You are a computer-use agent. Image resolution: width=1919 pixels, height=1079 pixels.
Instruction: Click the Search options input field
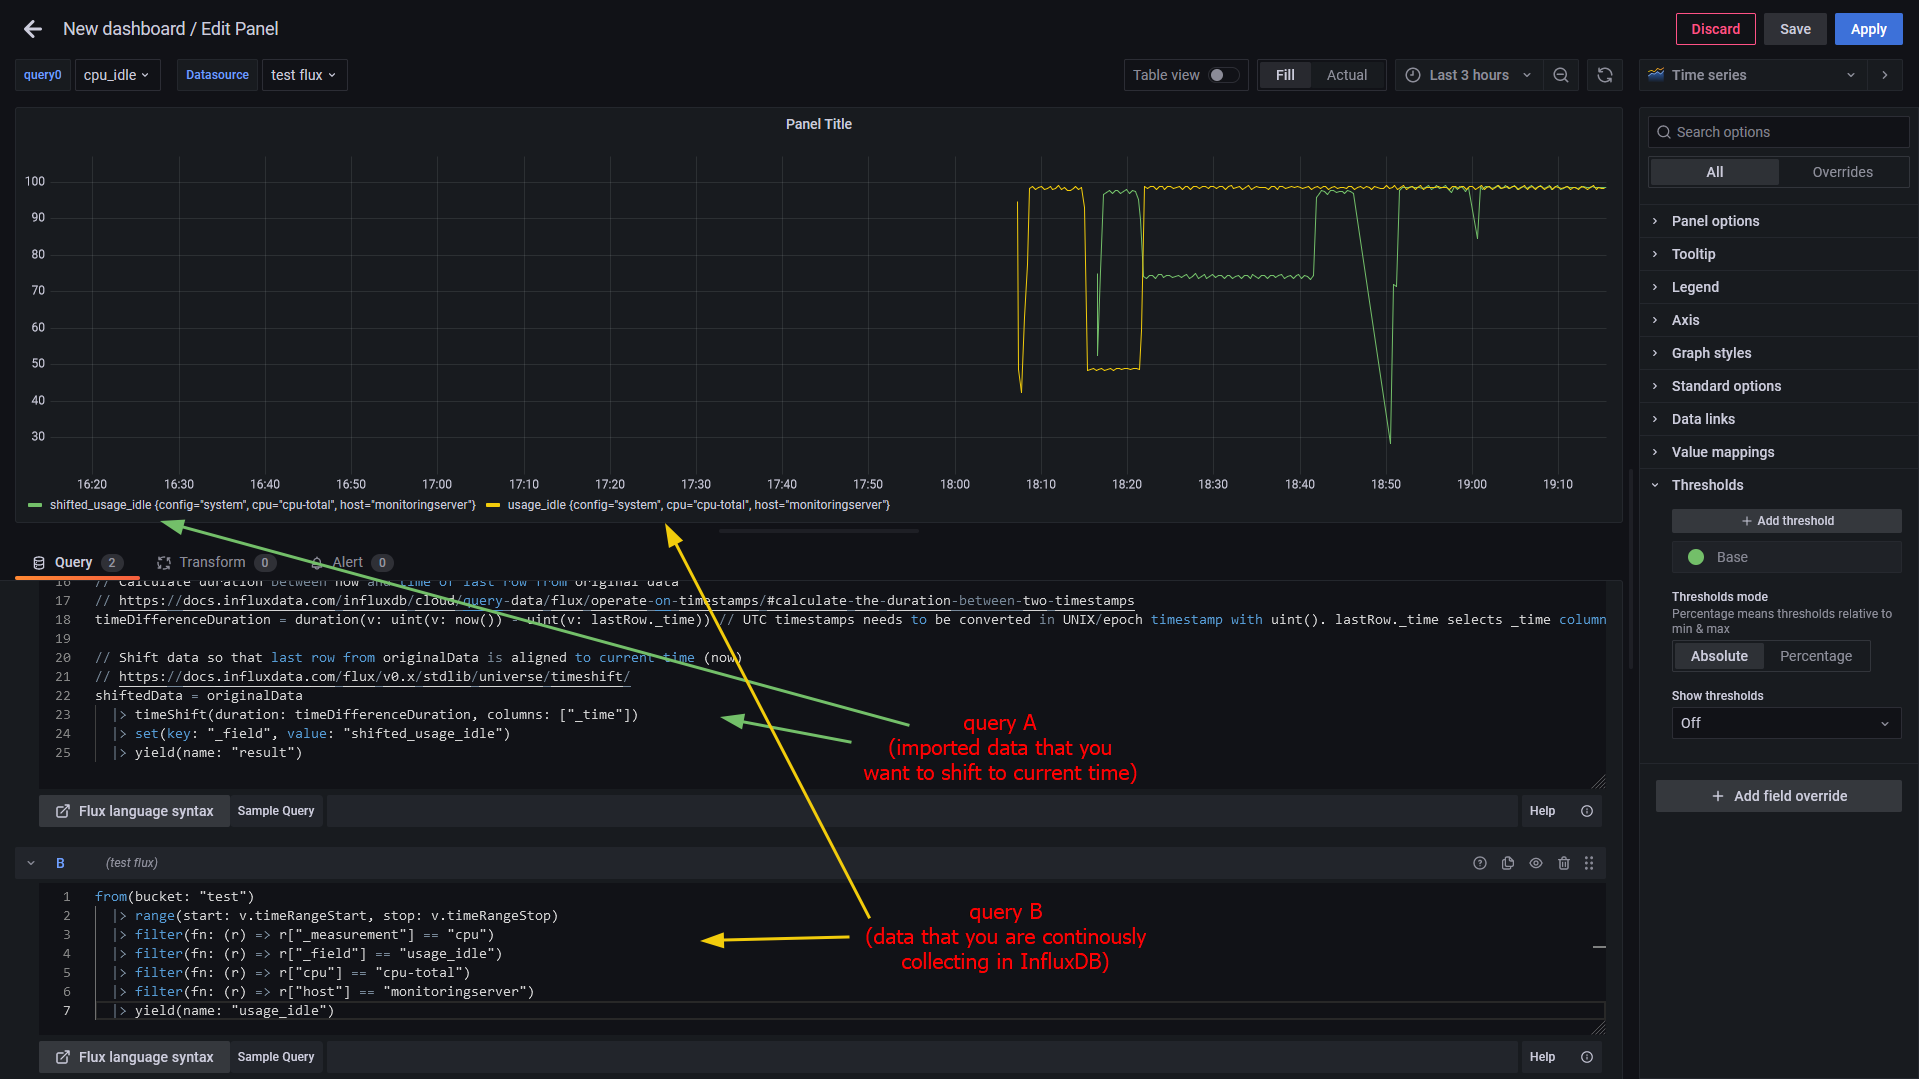tap(1779, 132)
